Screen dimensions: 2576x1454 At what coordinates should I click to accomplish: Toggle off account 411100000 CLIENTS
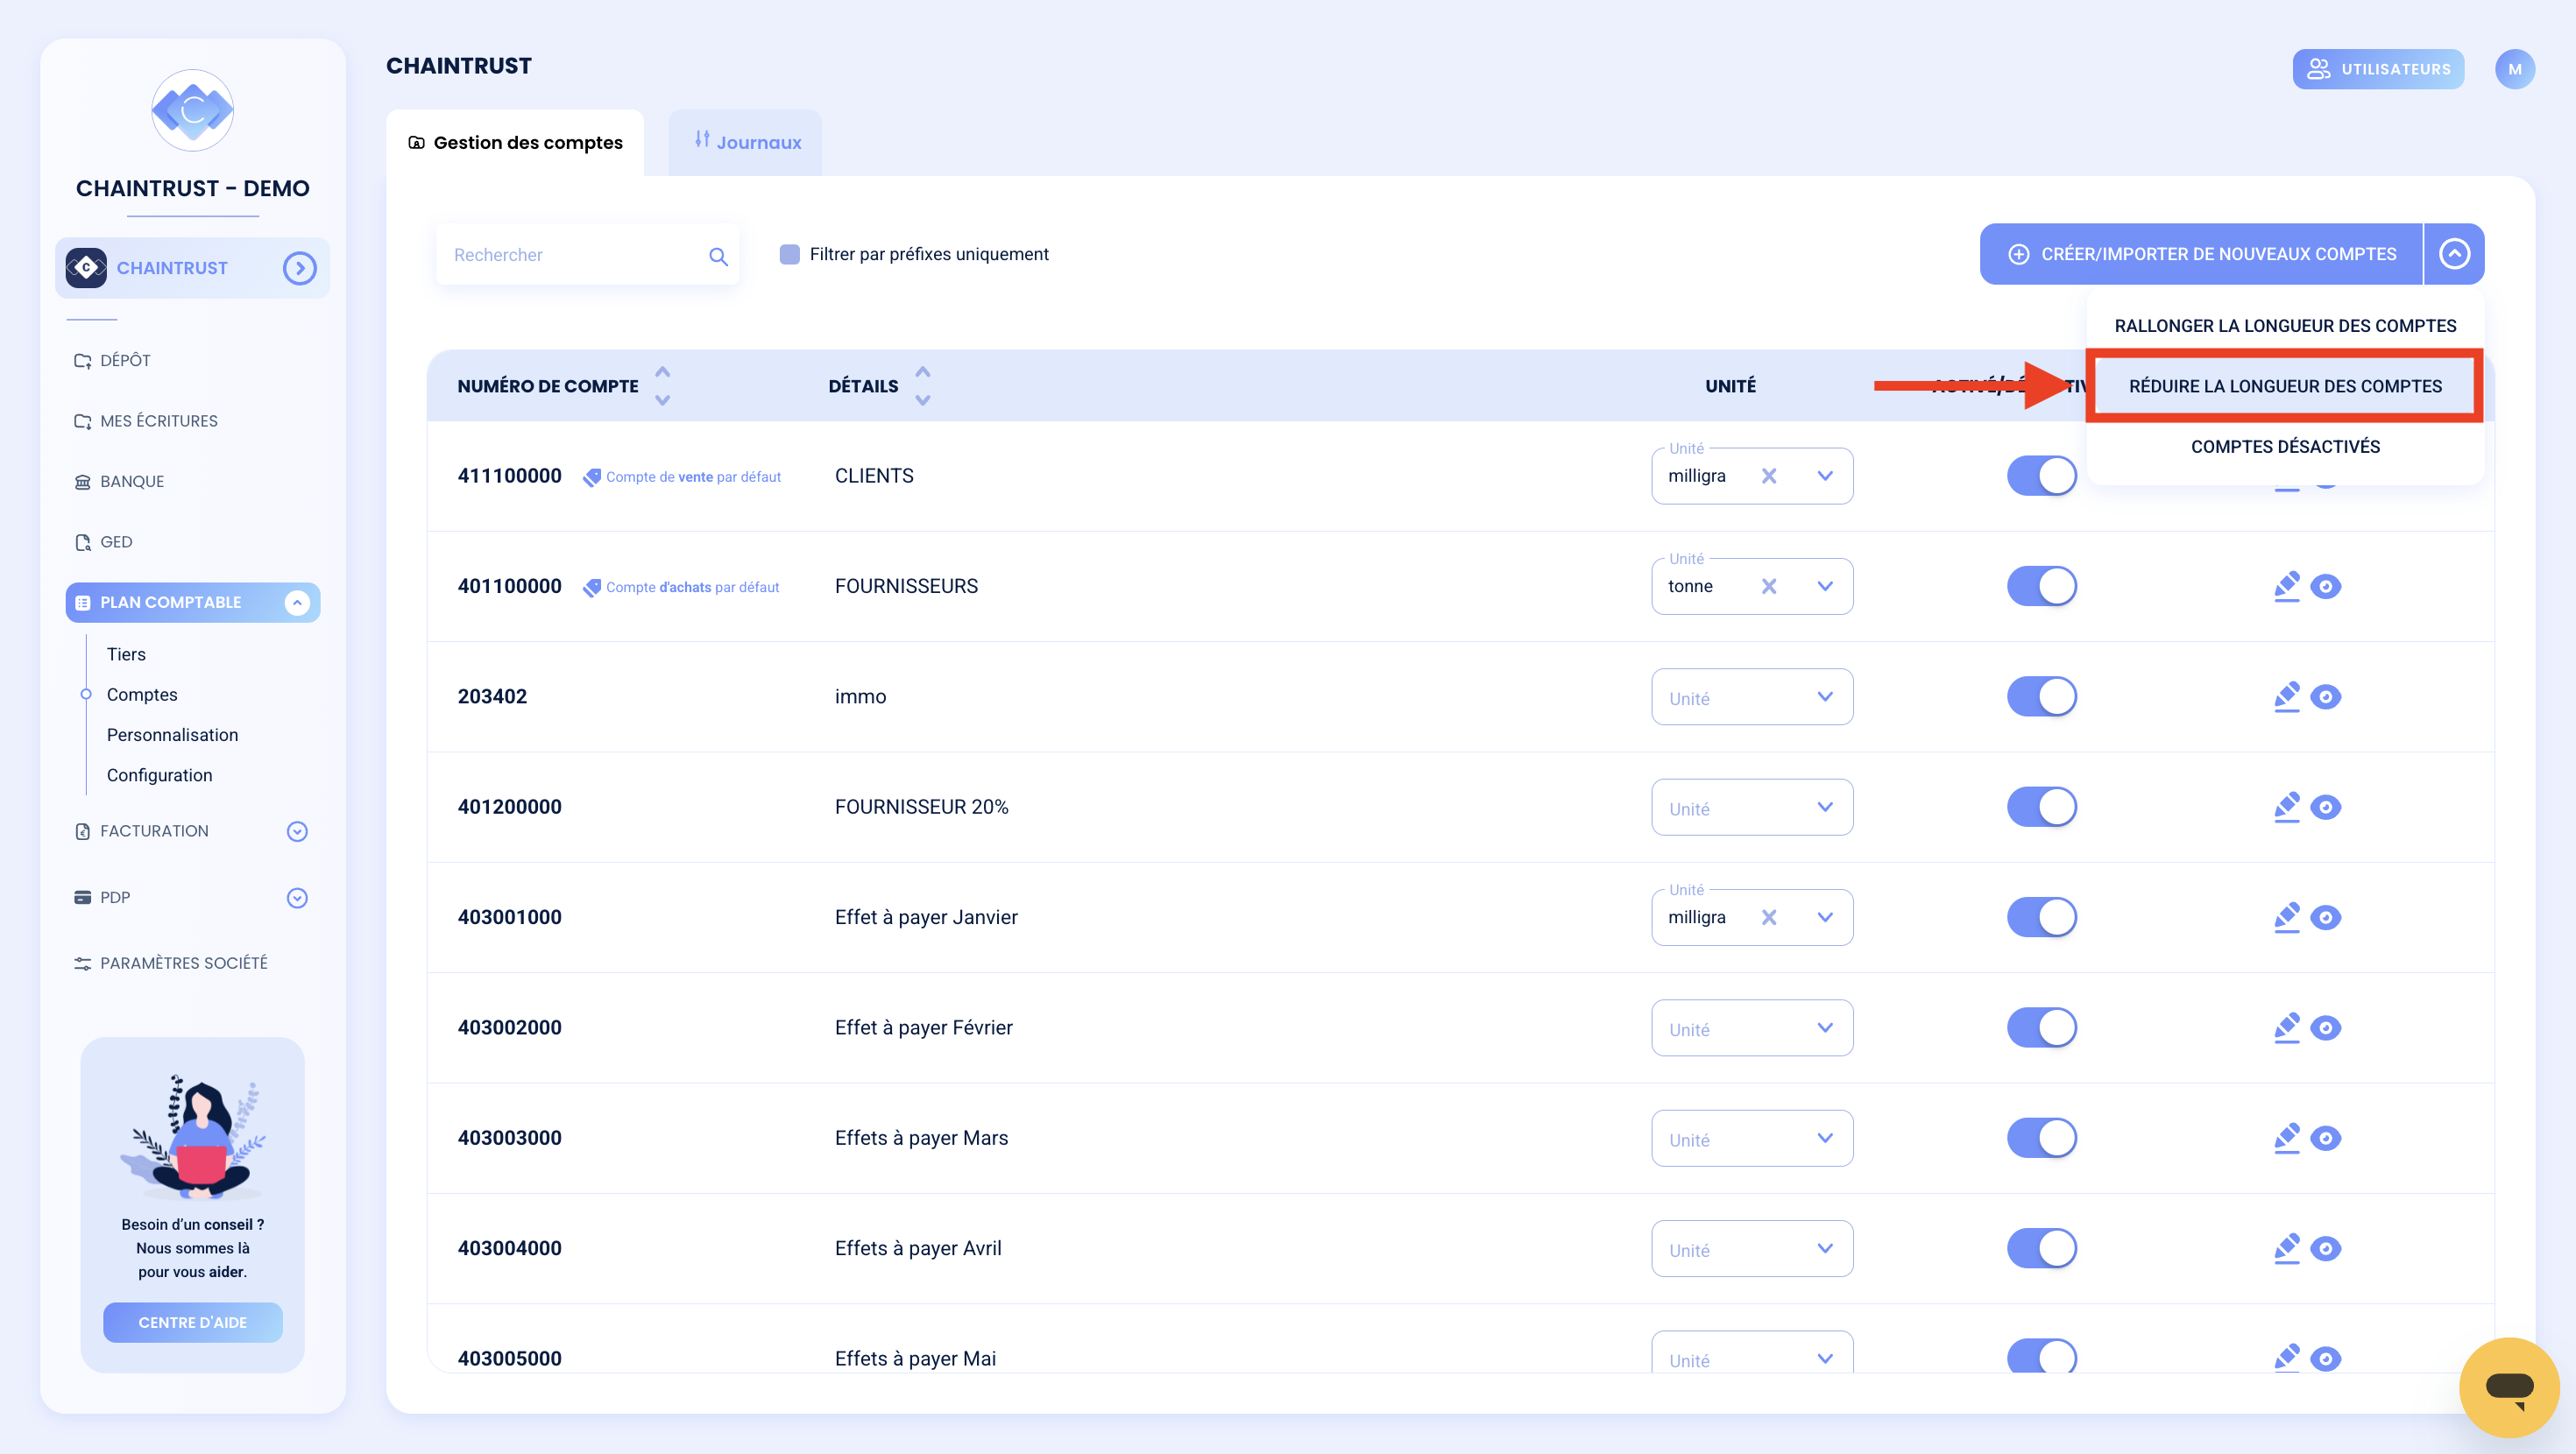(2041, 476)
